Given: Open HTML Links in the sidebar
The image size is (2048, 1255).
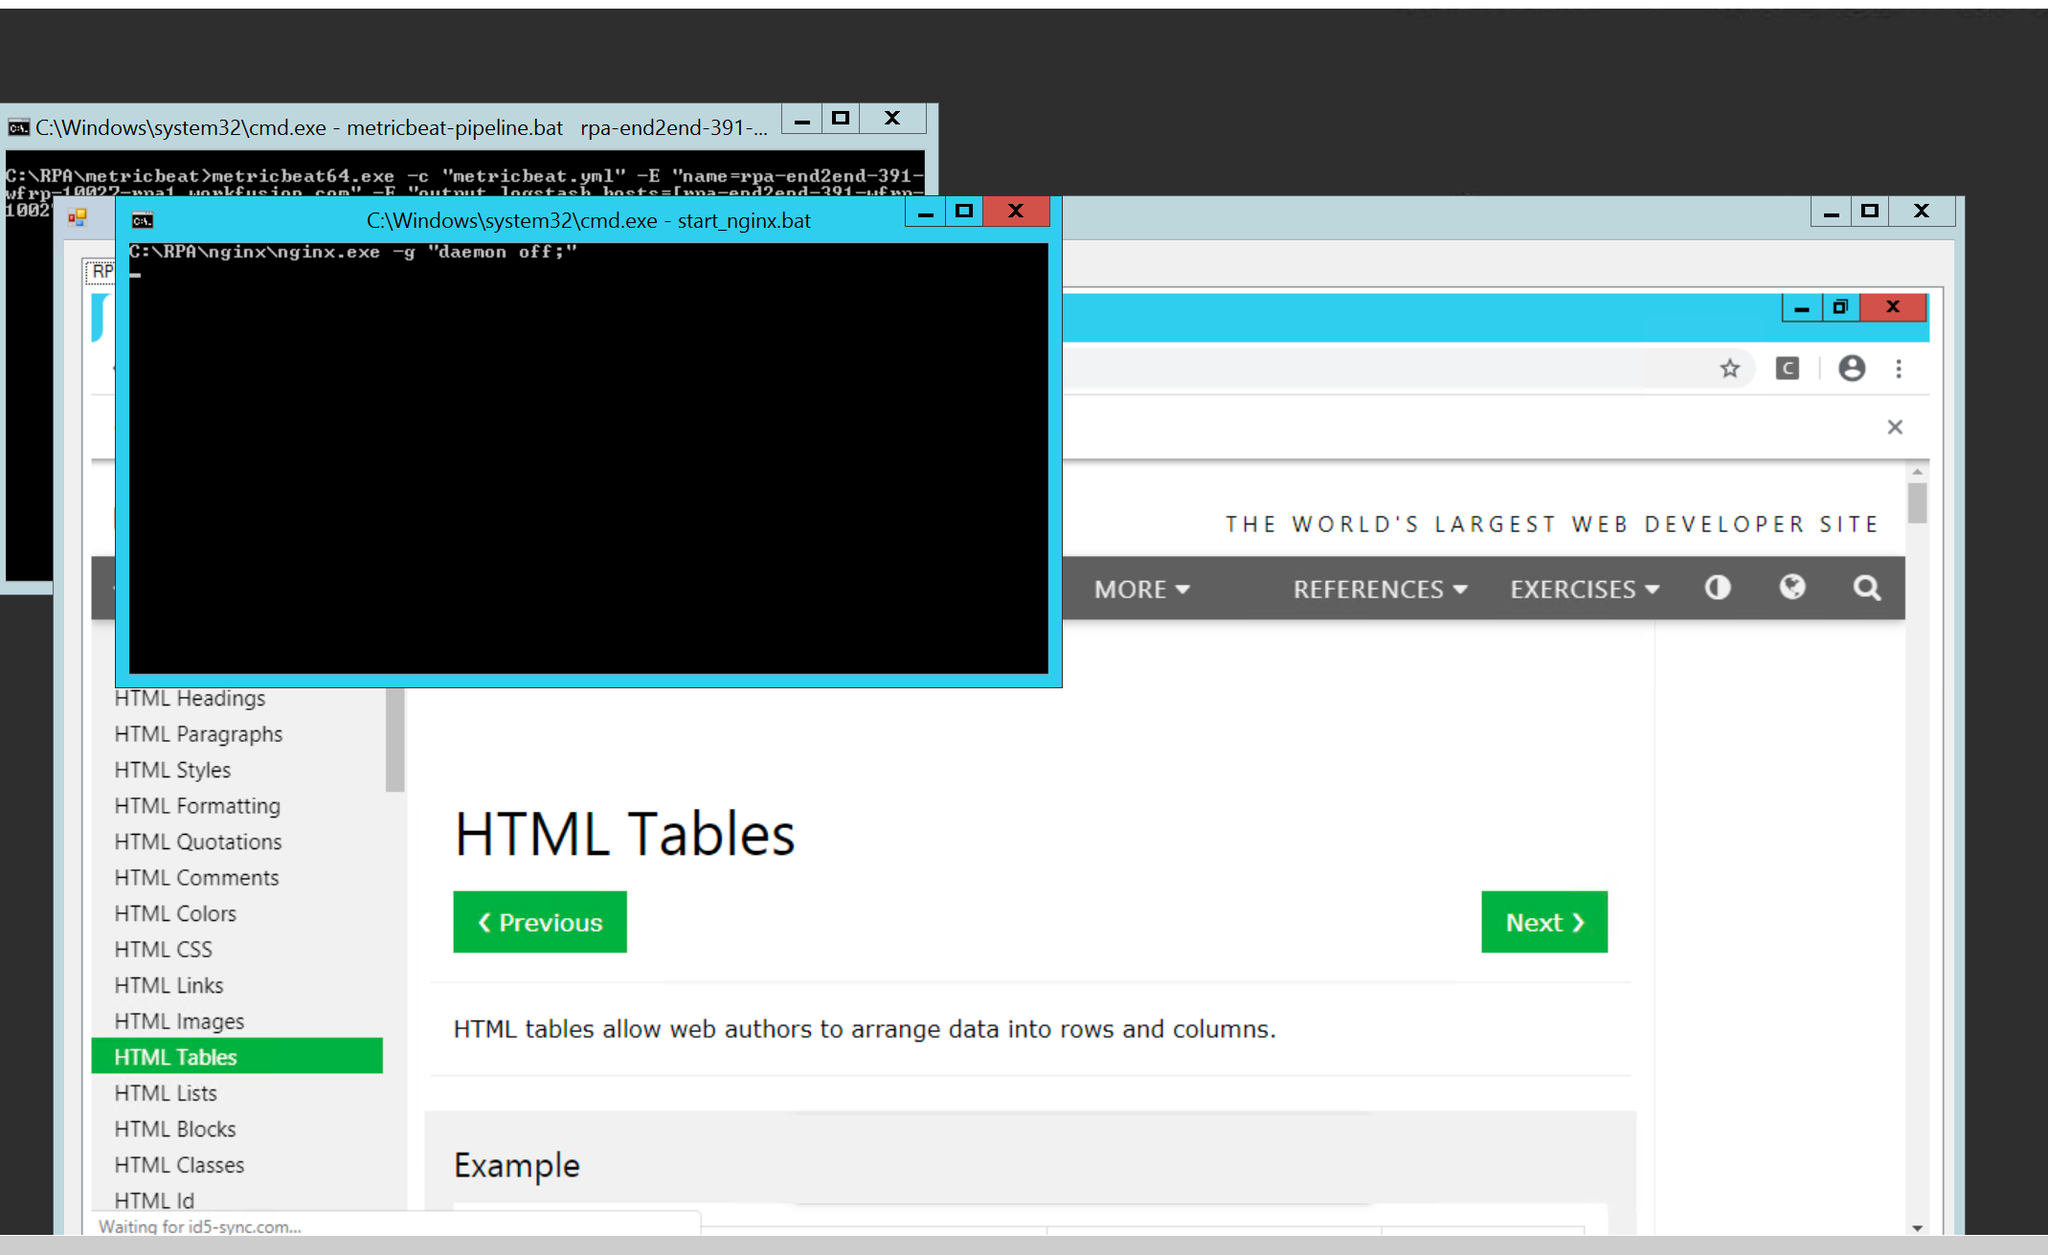Looking at the screenshot, I should point(169,986).
